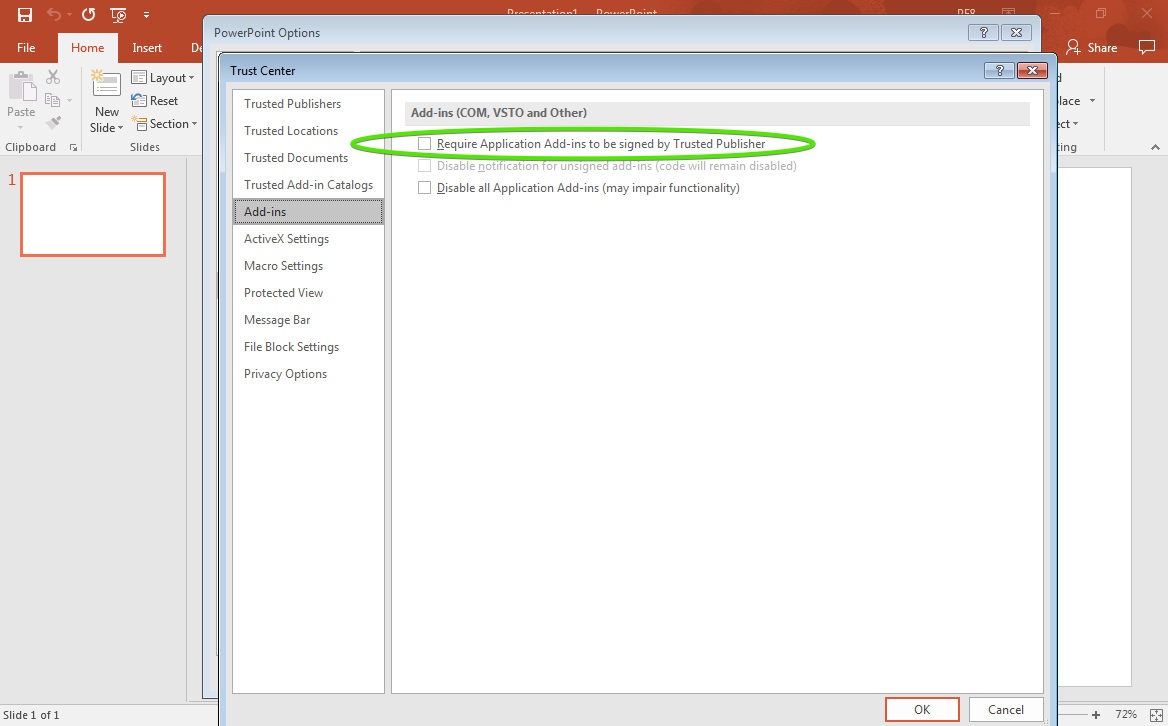Enable Require Application Add-ins signed by Trusted Publisher
This screenshot has height=726, width=1168.
click(x=425, y=144)
